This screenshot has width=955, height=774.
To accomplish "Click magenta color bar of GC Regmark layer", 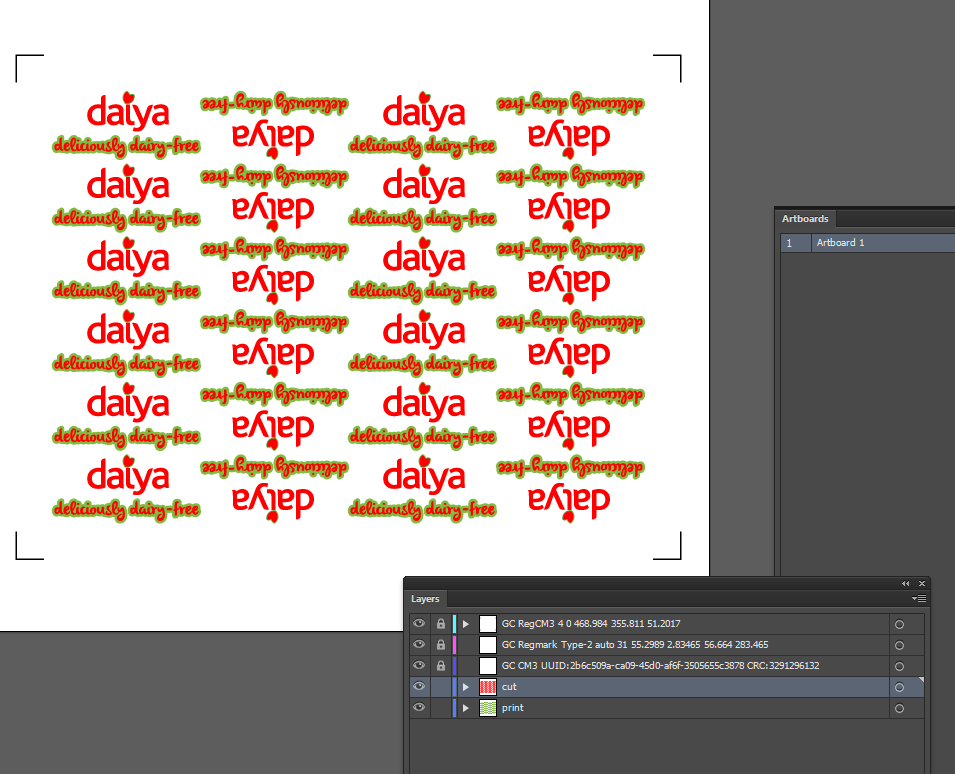I will tap(454, 644).
